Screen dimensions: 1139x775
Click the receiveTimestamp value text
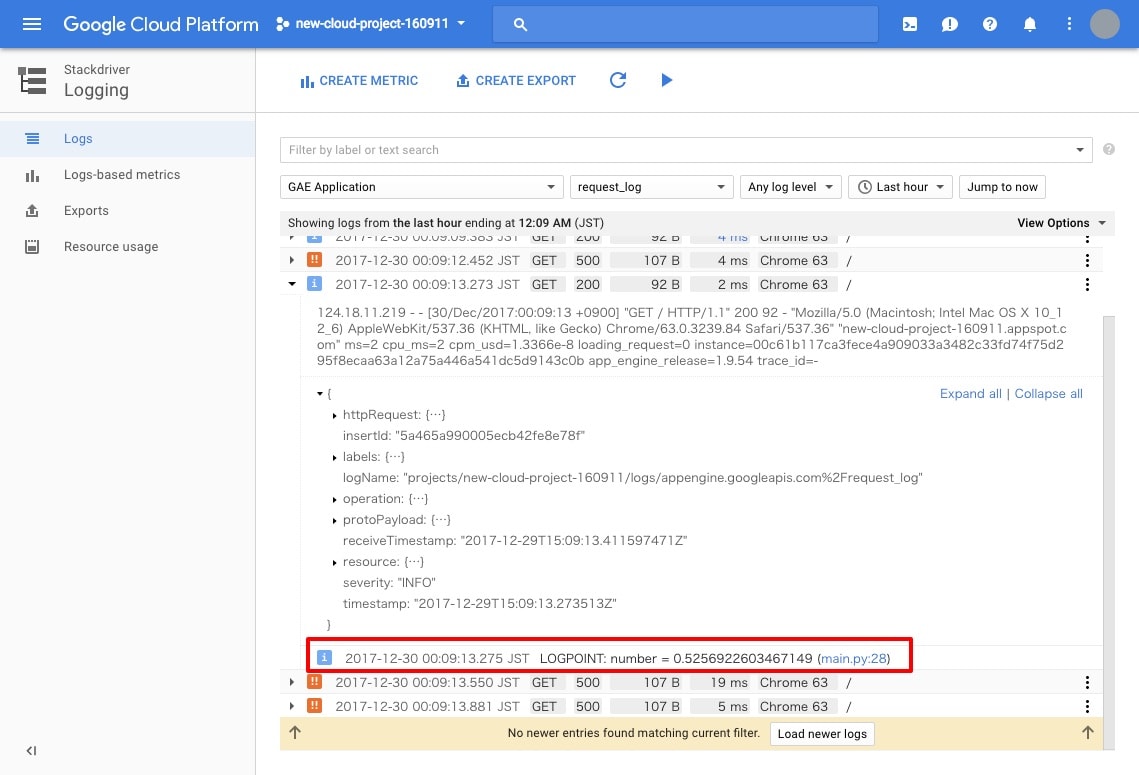[573, 540]
